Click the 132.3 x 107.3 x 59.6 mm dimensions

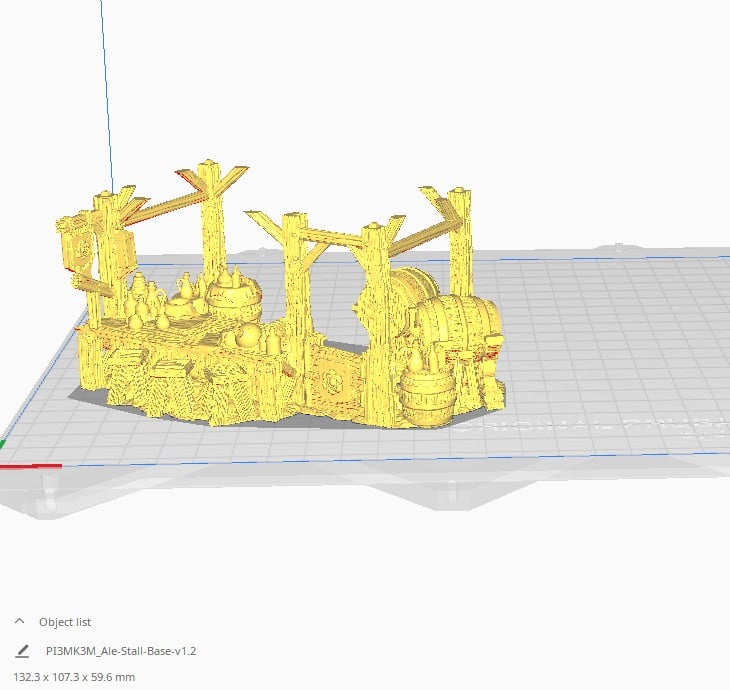[73, 677]
